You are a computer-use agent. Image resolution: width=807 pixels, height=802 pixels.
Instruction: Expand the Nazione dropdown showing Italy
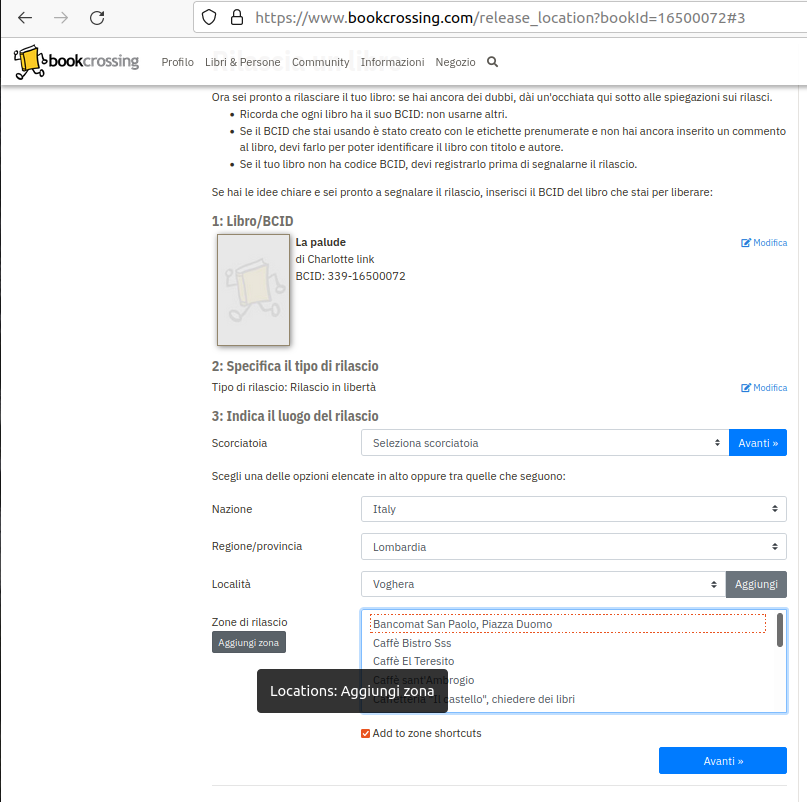pos(573,509)
